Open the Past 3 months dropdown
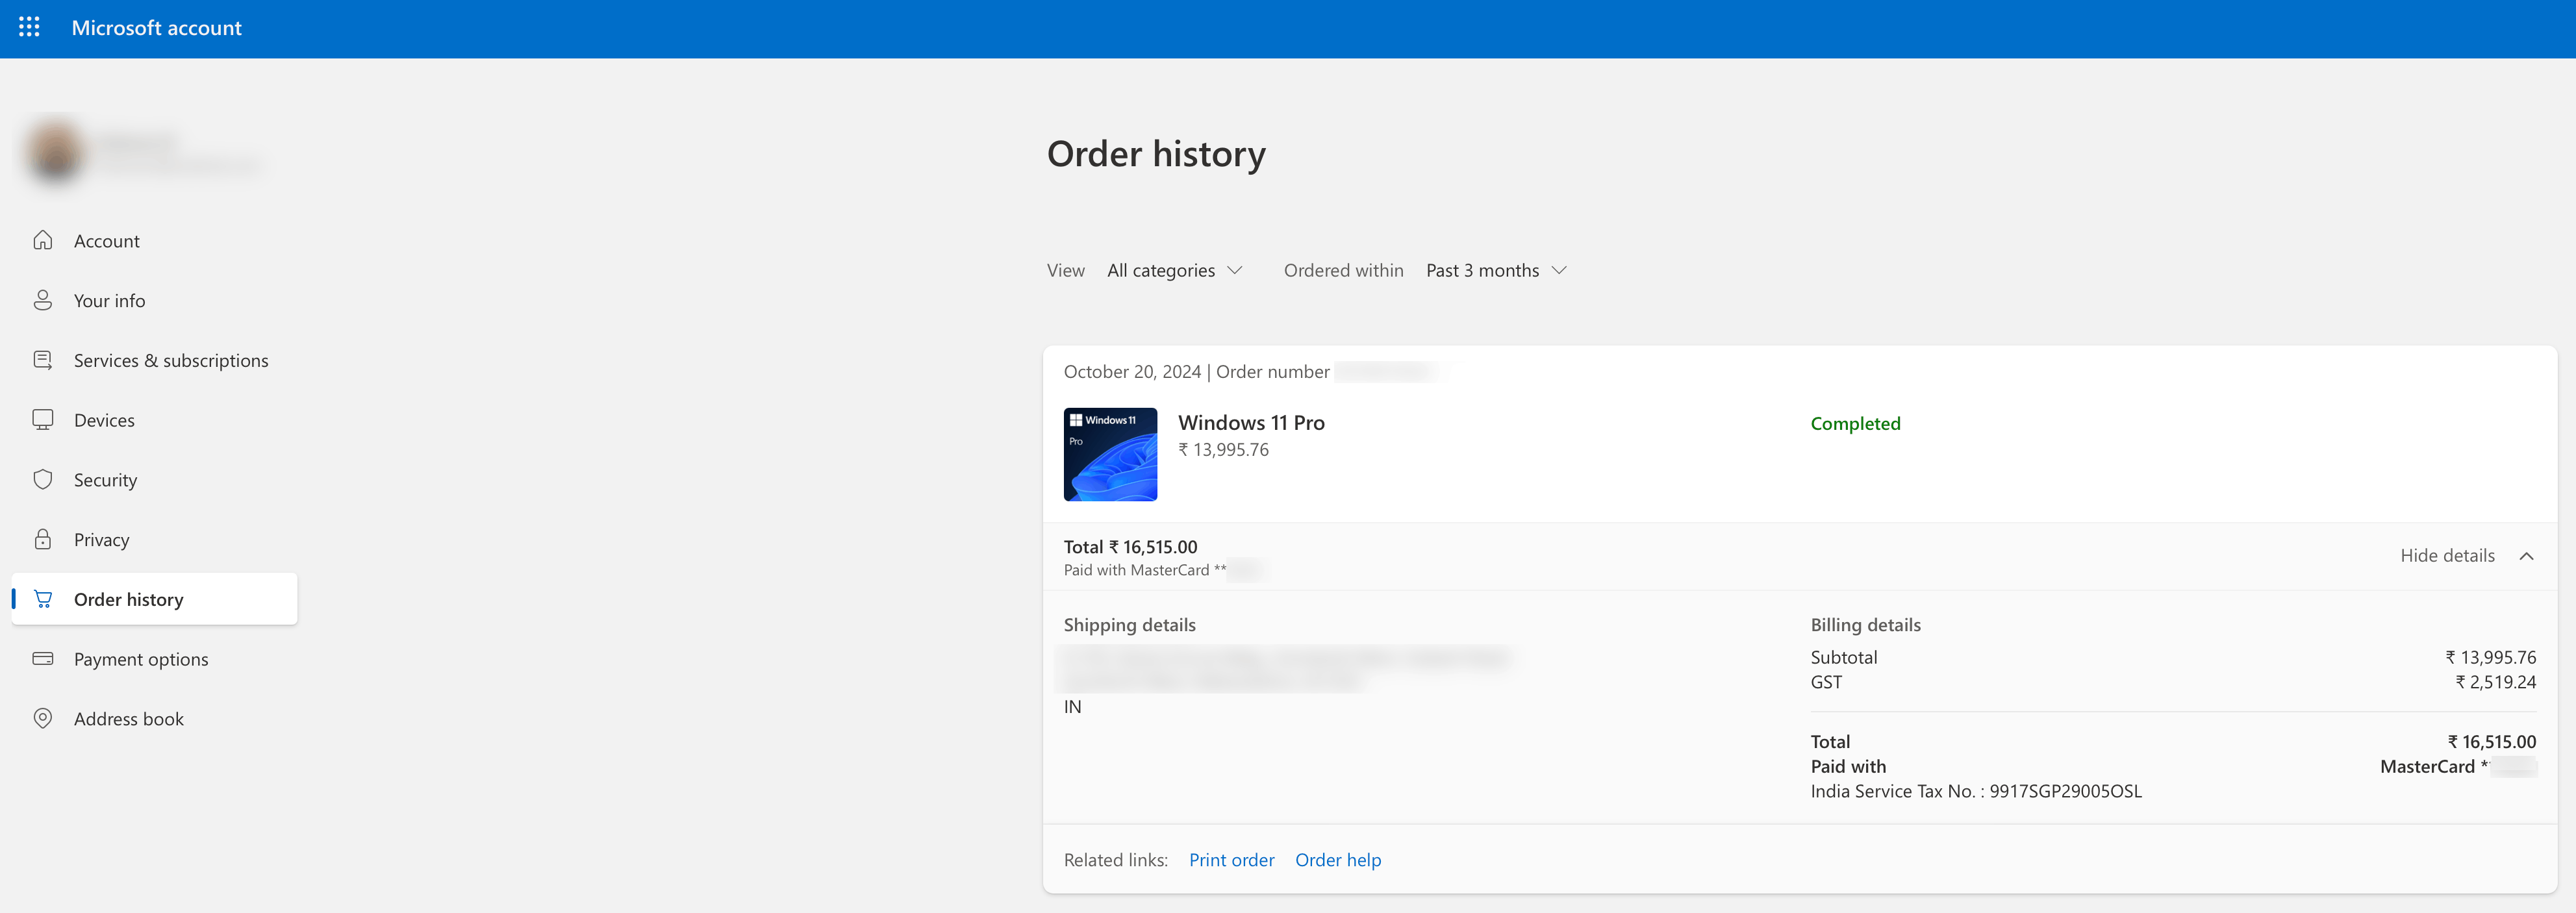Viewport: 2576px width, 913px height. [1496, 270]
